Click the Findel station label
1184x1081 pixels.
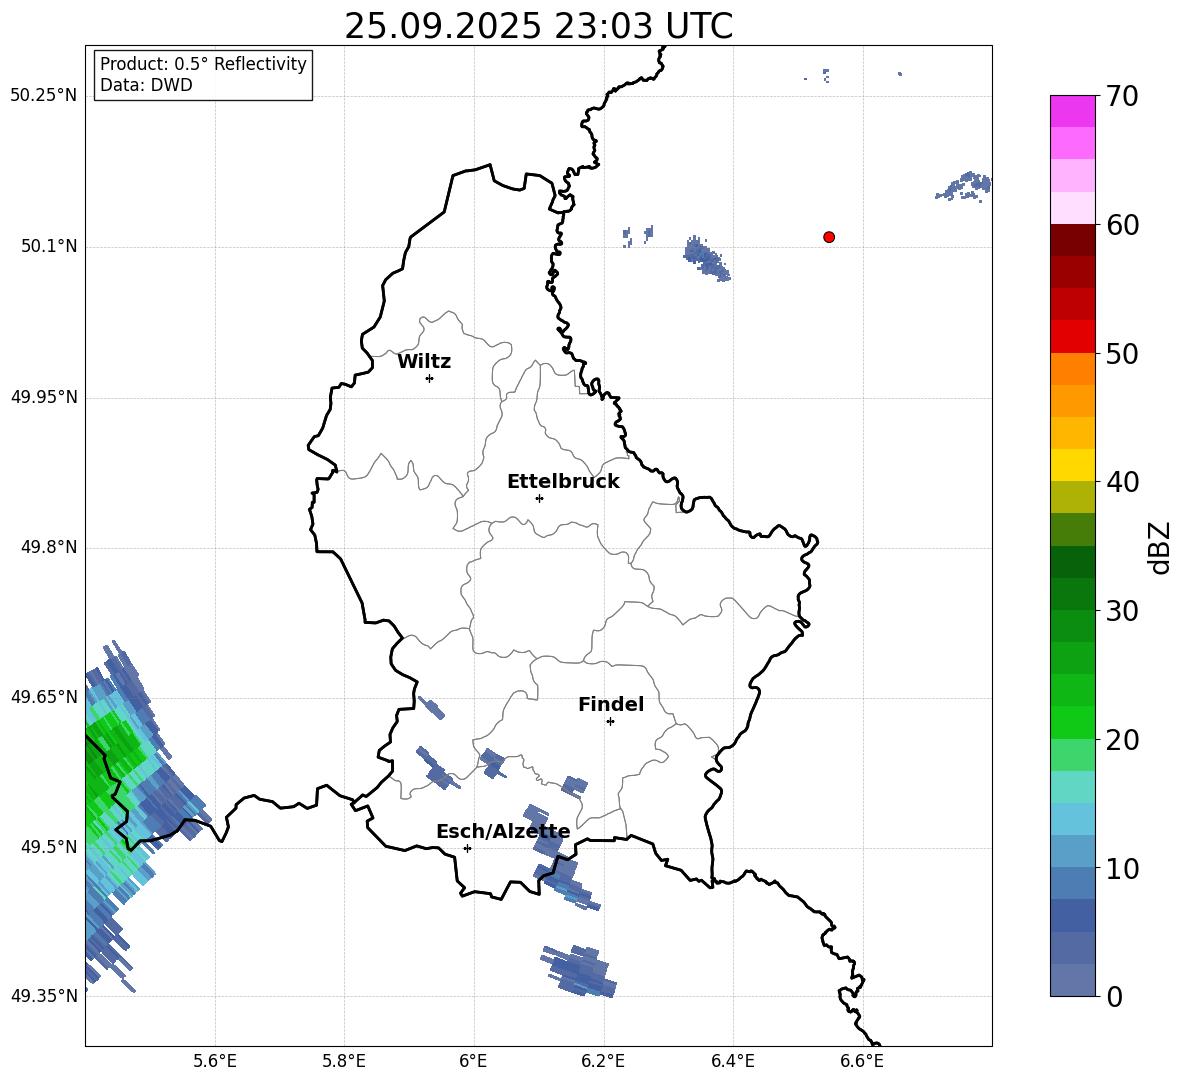[x=611, y=704]
